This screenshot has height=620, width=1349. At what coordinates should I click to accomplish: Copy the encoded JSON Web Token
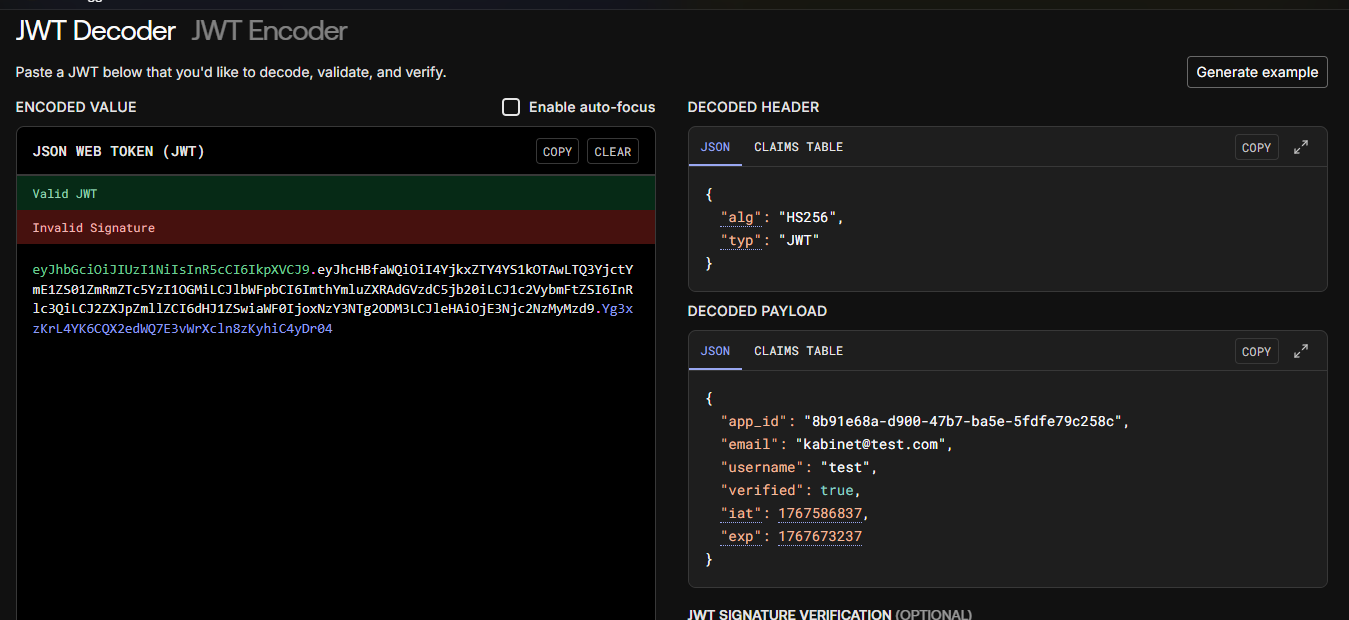(x=557, y=152)
